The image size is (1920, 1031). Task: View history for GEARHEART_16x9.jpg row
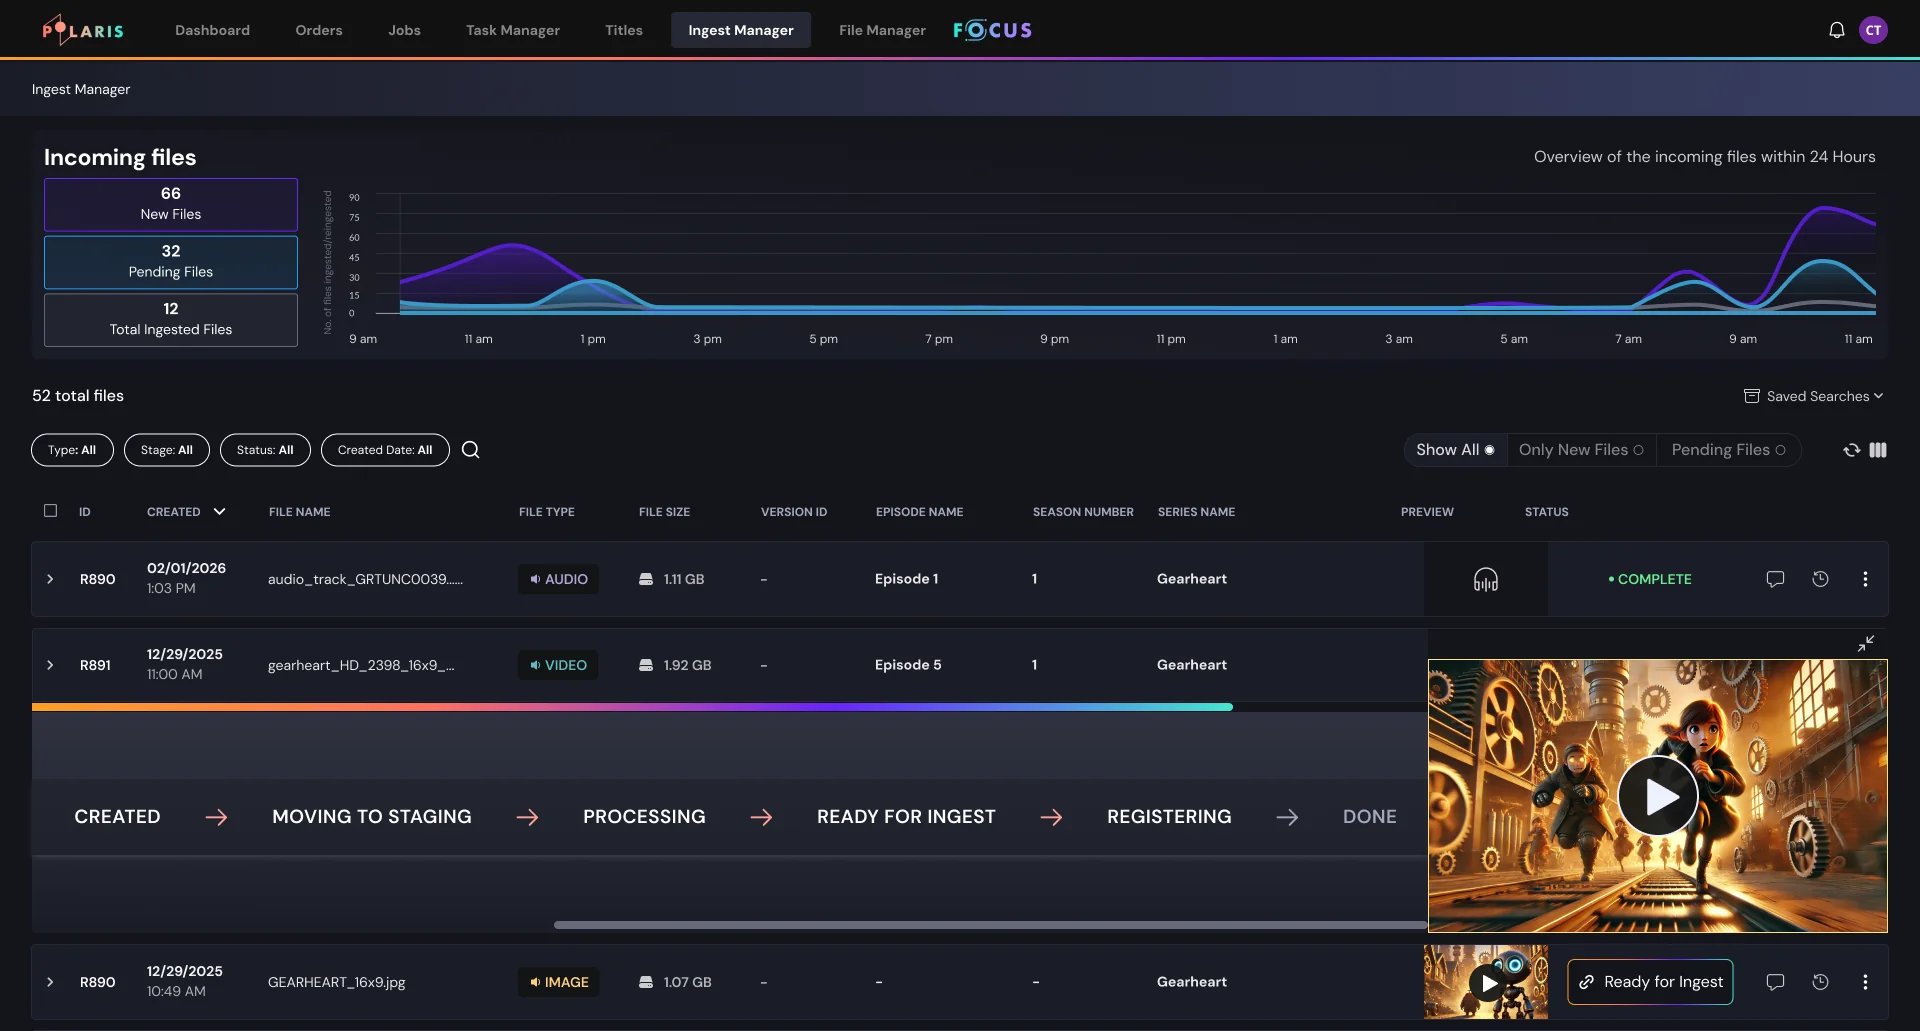tap(1820, 982)
